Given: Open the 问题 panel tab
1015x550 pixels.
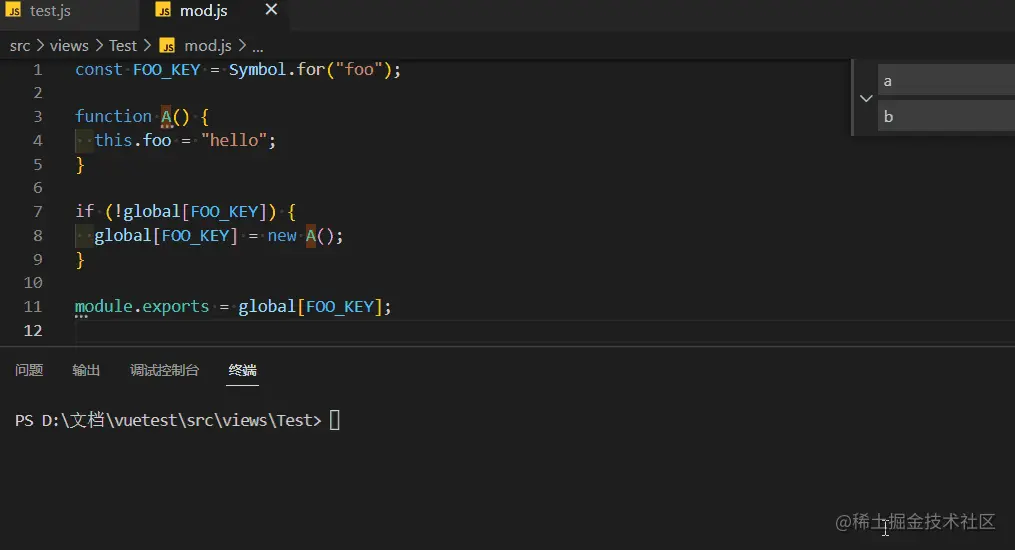Looking at the screenshot, I should coord(29,370).
